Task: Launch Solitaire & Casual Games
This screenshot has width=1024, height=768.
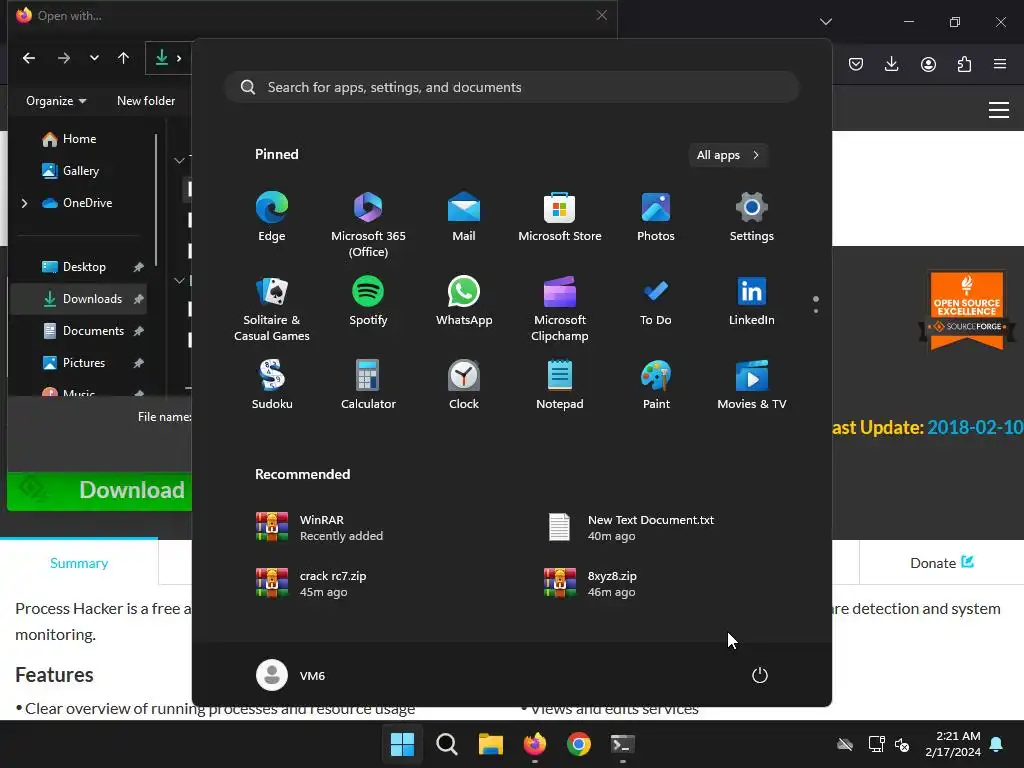Action: pos(272,309)
